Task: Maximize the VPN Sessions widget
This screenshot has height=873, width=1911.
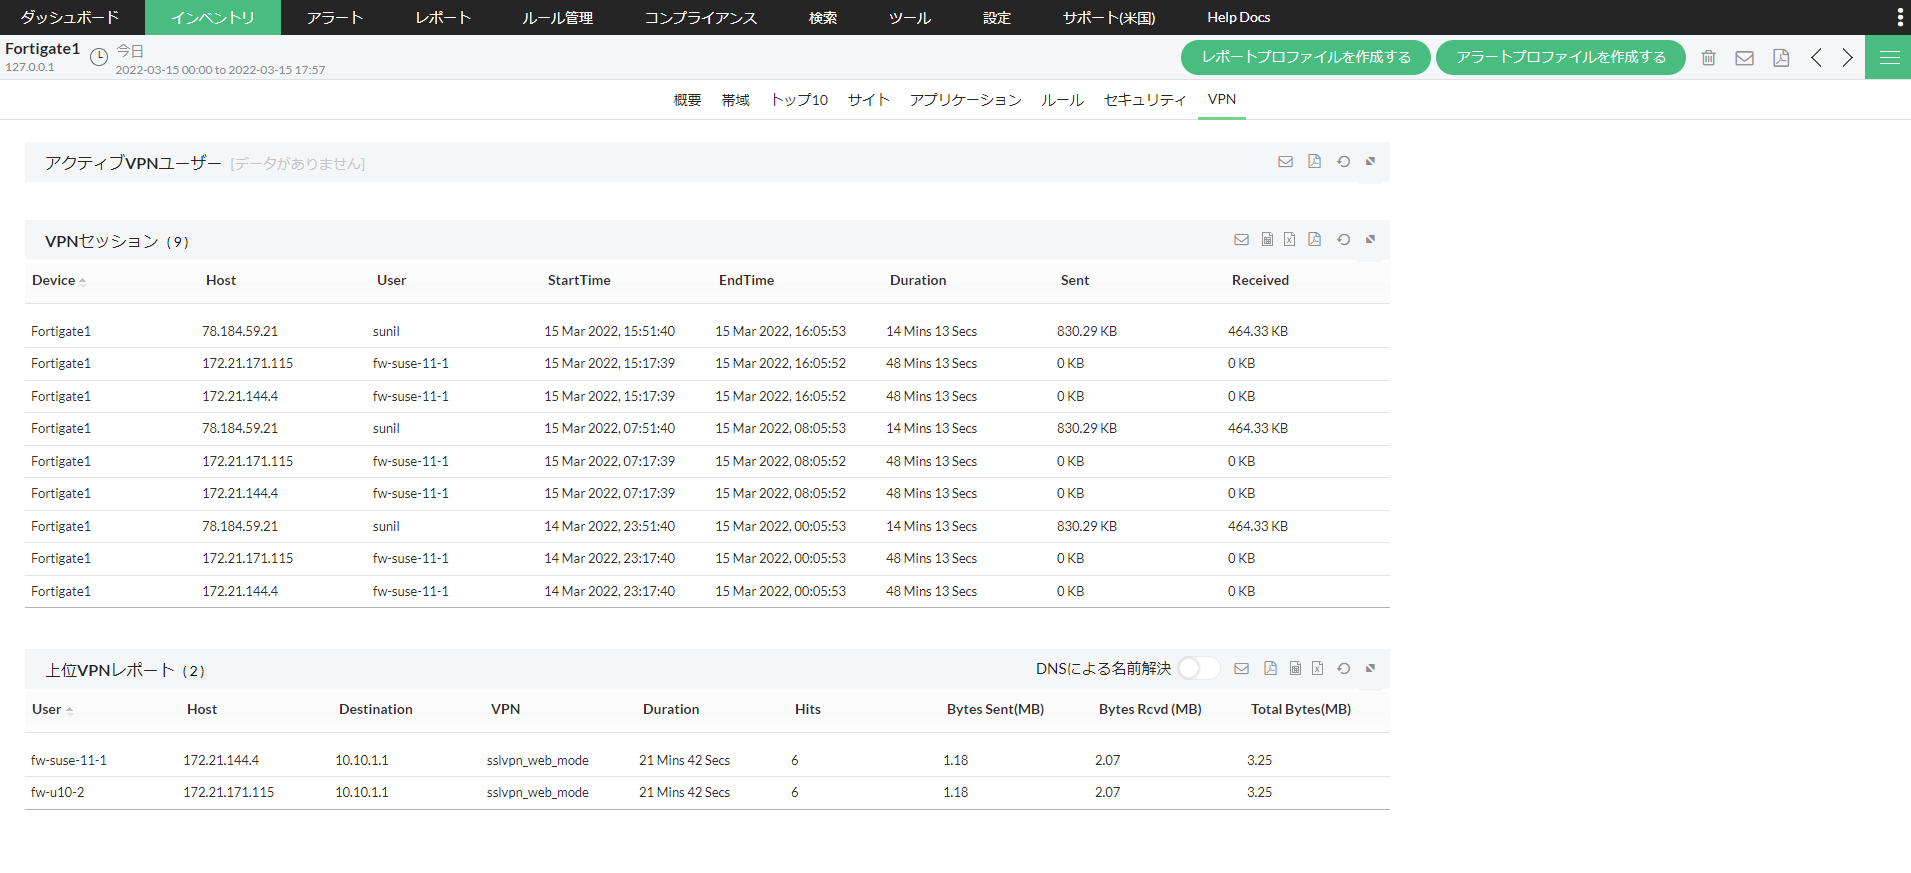Action: pyautogui.click(x=1370, y=240)
